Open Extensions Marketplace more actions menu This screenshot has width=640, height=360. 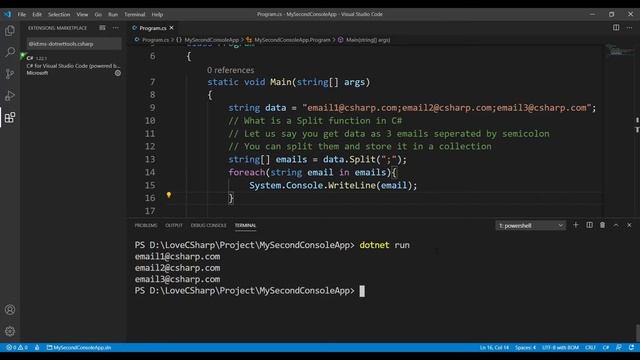pyautogui.click(x=116, y=28)
